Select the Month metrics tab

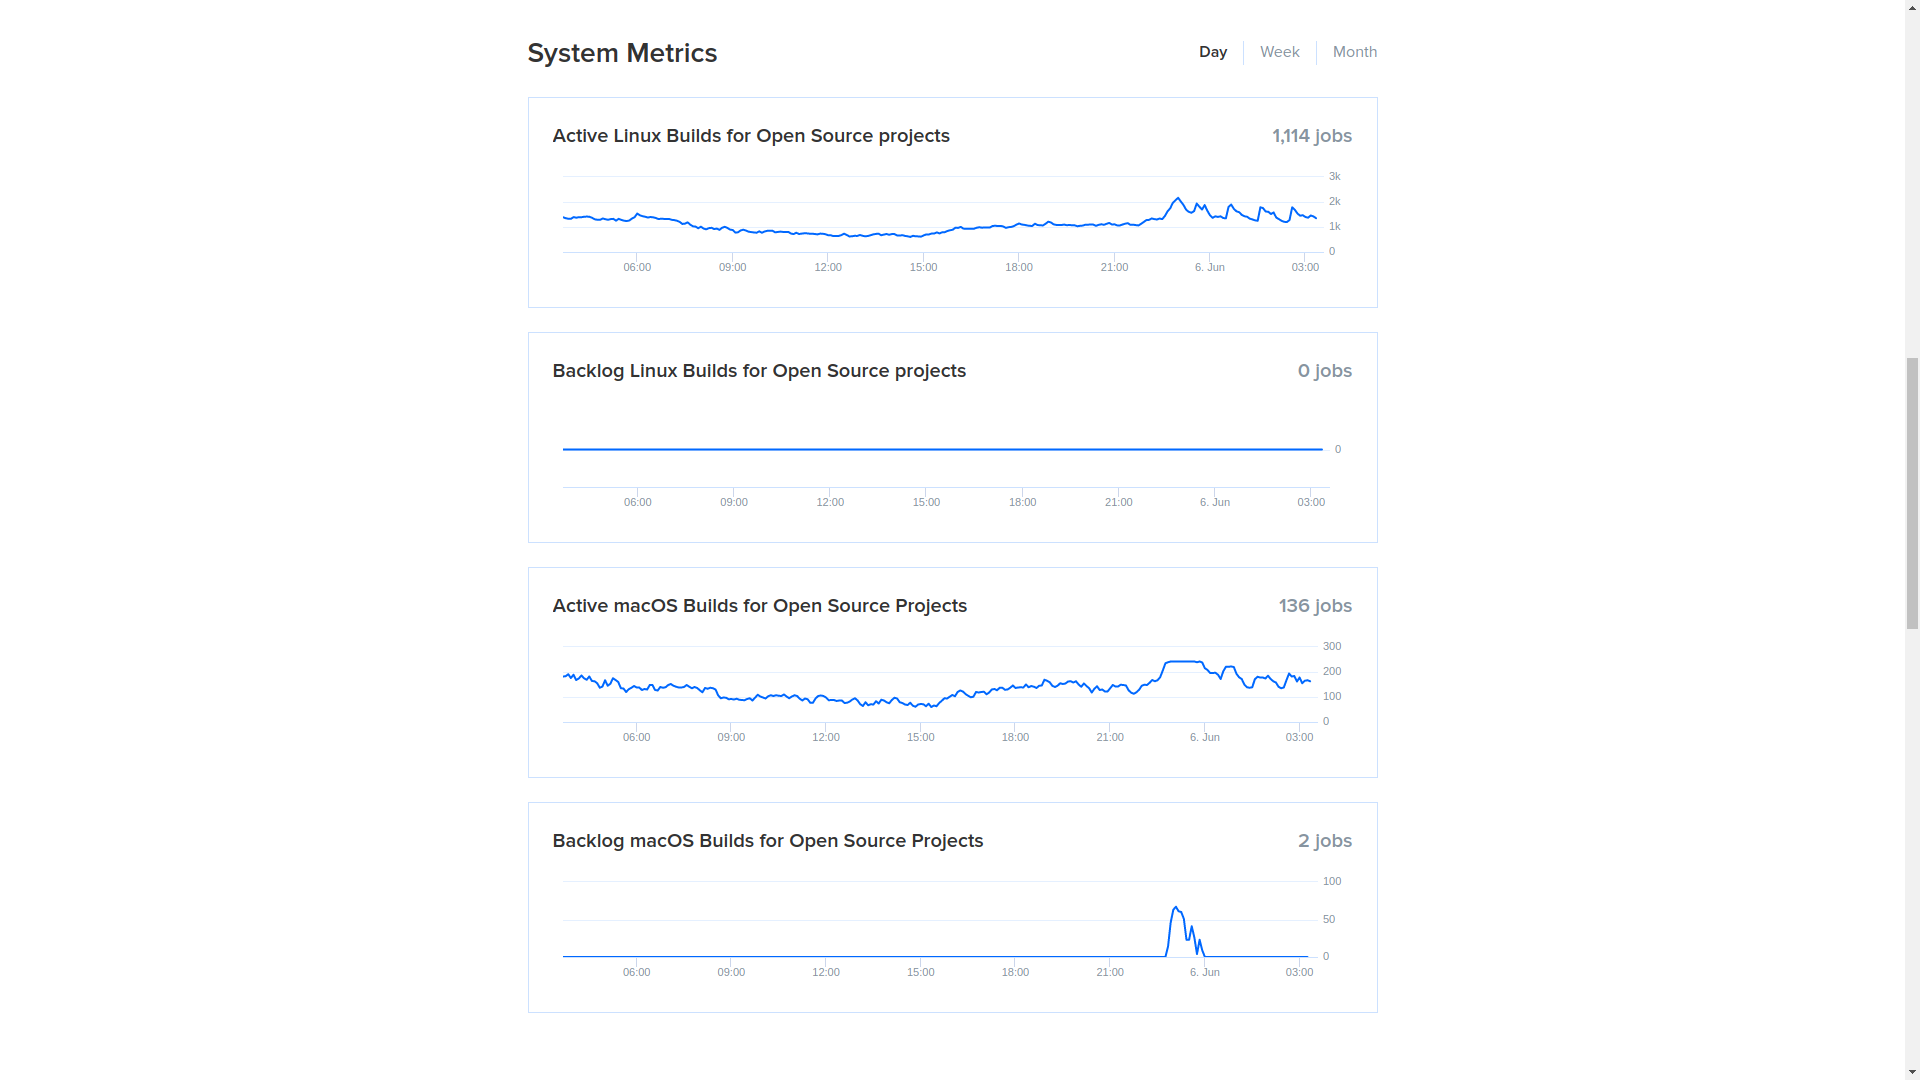tap(1354, 52)
